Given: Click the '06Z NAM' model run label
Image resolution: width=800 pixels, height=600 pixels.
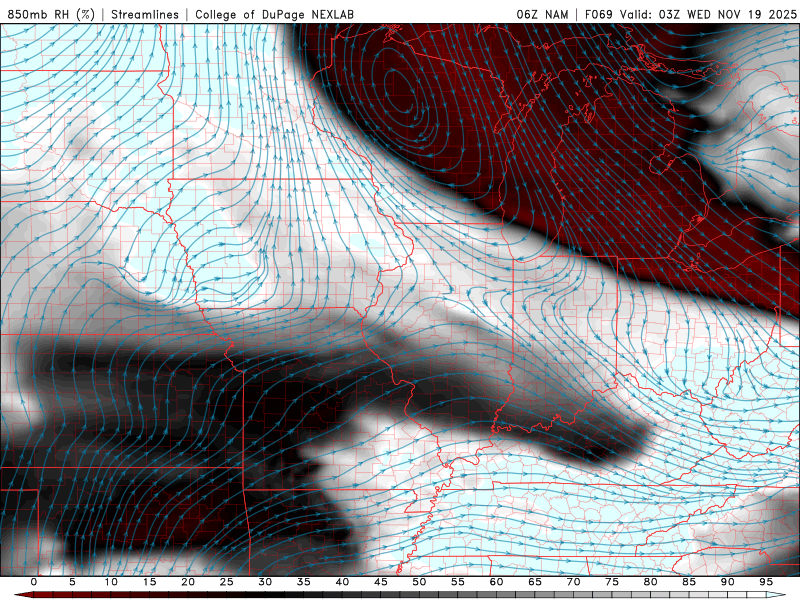Looking at the screenshot, I should coord(542,14).
